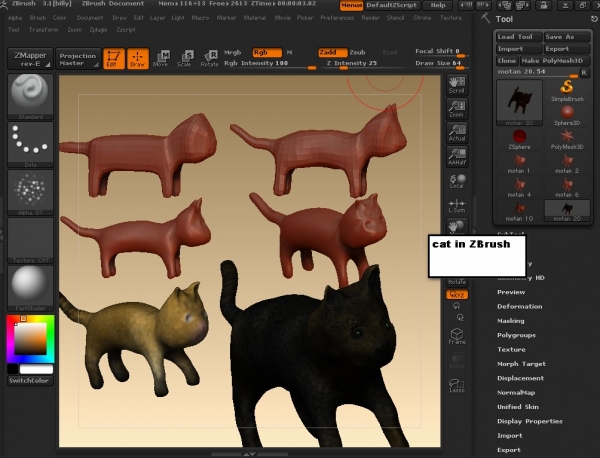This screenshot has height=458, width=600.
Task: Open the Alpha 07 selector
Action: click(x=30, y=192)
